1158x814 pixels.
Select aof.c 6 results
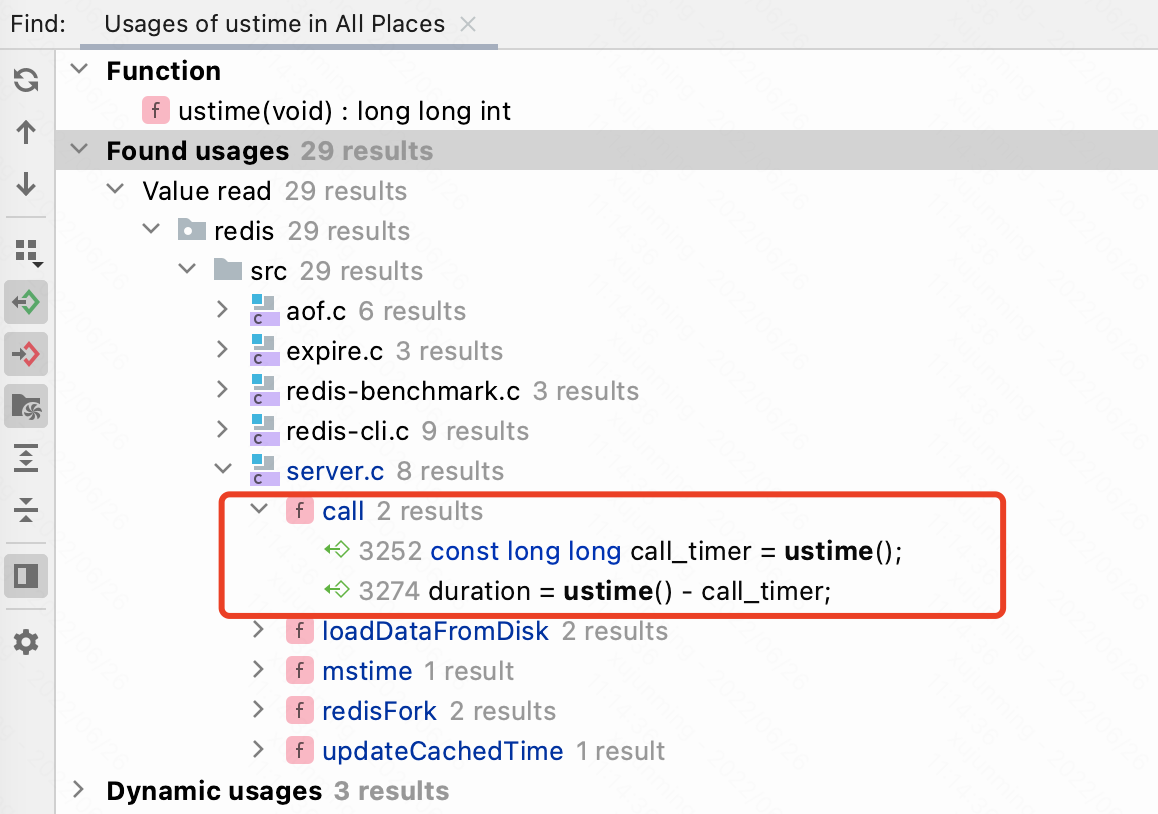click(376, 311)
